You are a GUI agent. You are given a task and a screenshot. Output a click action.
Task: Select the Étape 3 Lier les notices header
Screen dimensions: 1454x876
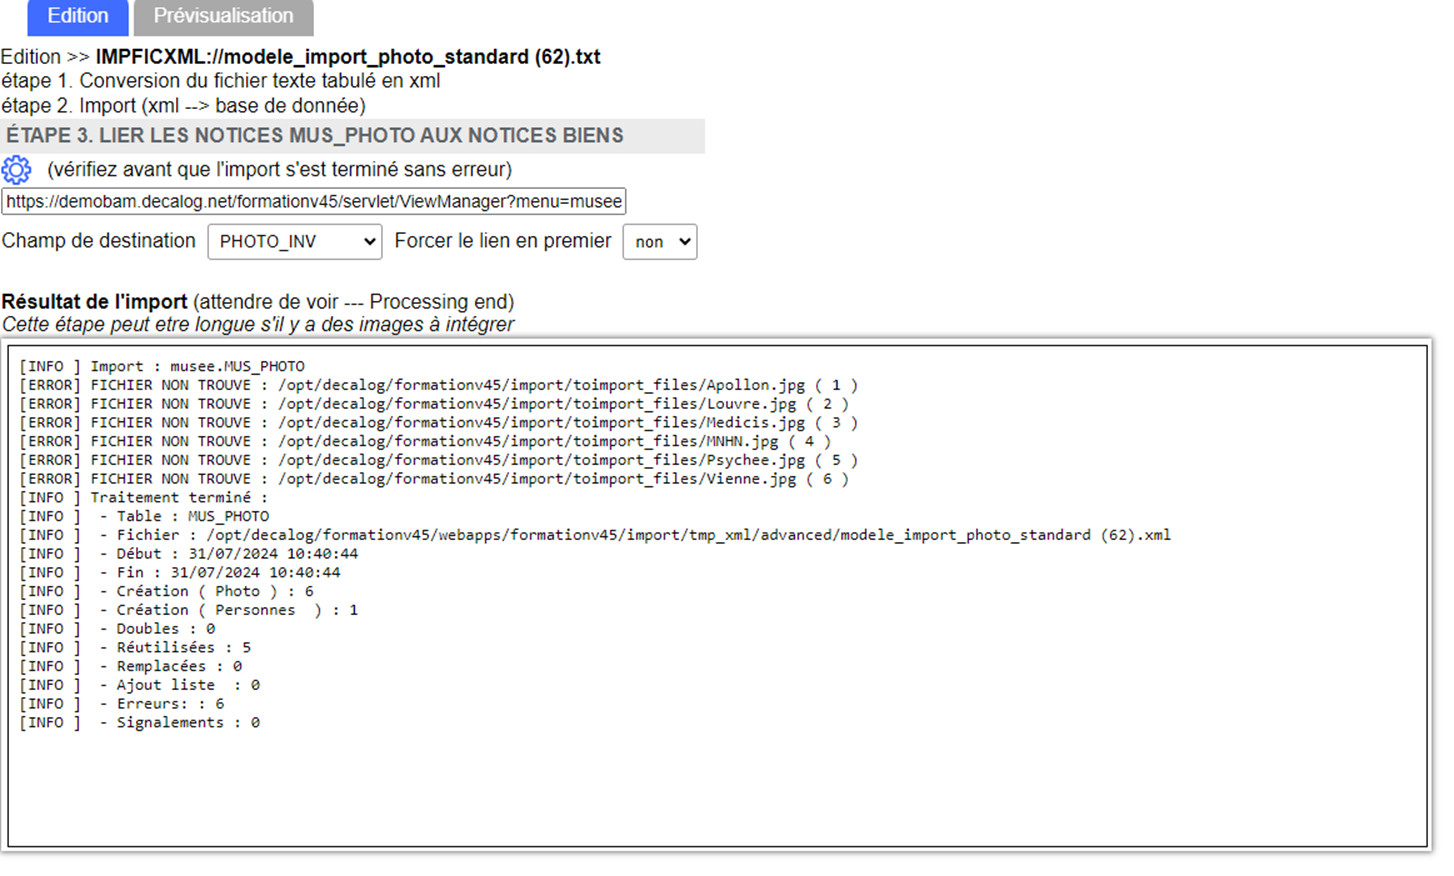352,136
